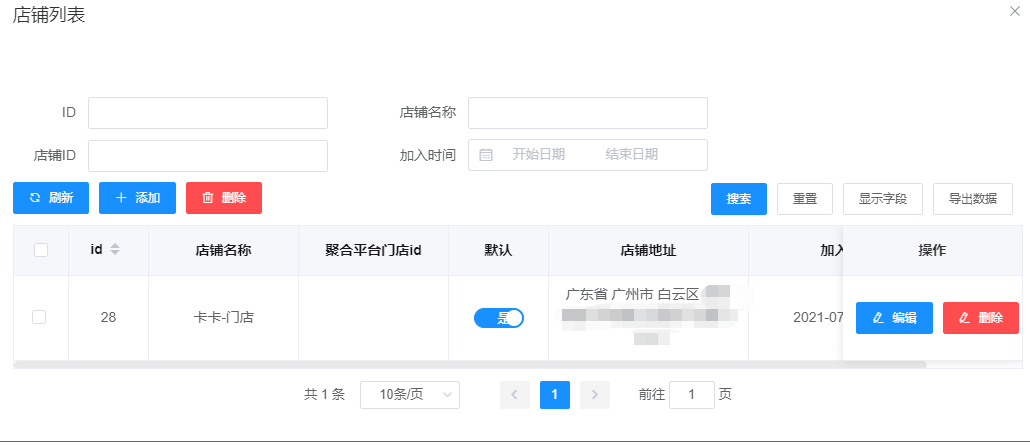This screenshot has width=1030, height=445.
Task: Open the 显示字段 column options
Action: 883,198
